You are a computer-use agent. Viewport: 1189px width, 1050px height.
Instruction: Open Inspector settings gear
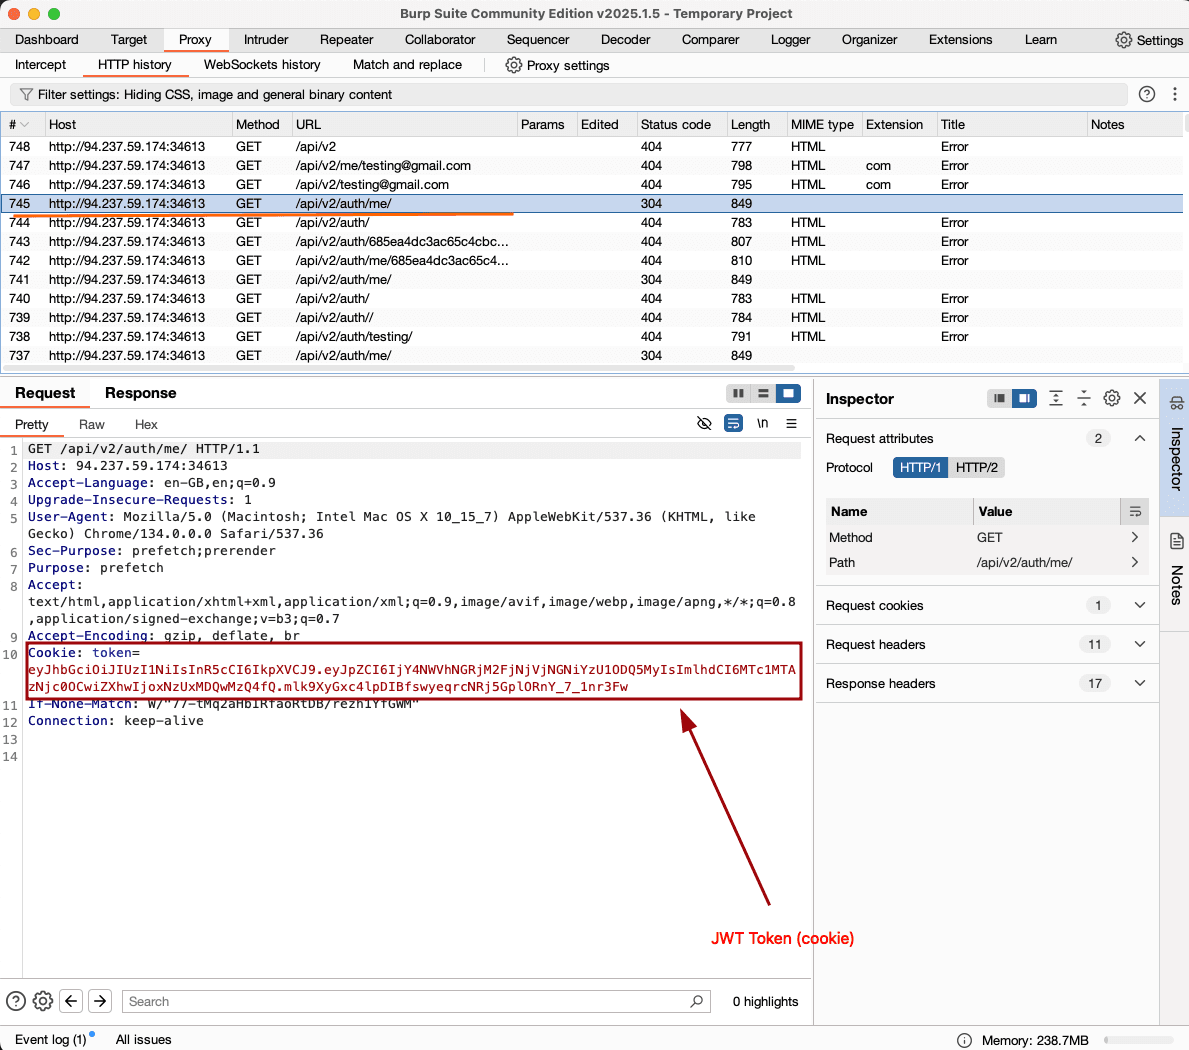1112,398
